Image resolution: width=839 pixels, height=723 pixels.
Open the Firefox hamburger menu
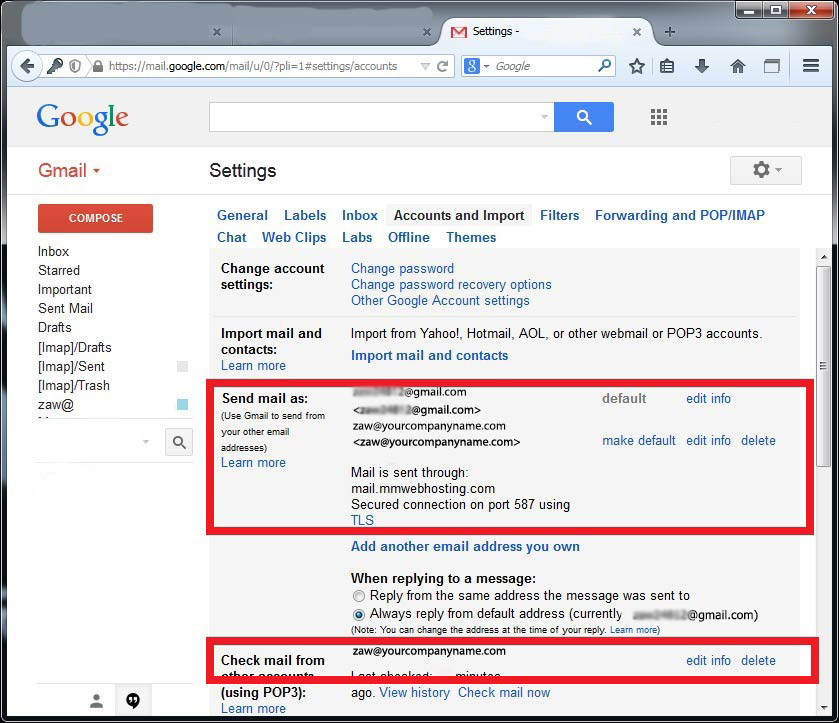(x=811, y=66)
